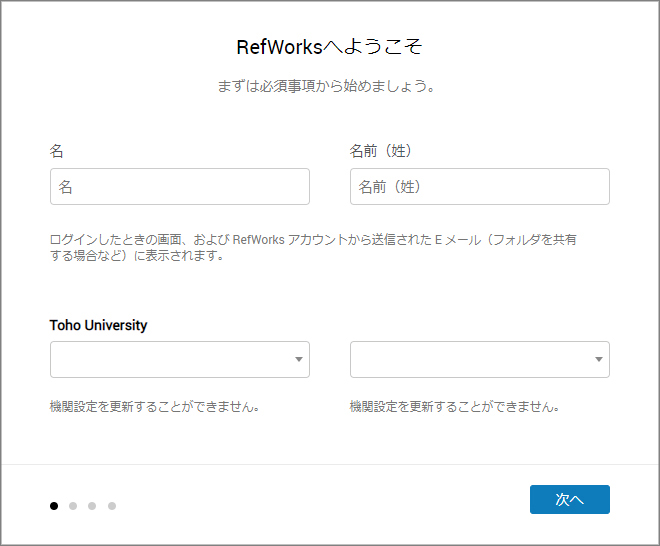Click the left 機関設定を更新することができません note
660x546 pixels.
click(x=154, y=407)
